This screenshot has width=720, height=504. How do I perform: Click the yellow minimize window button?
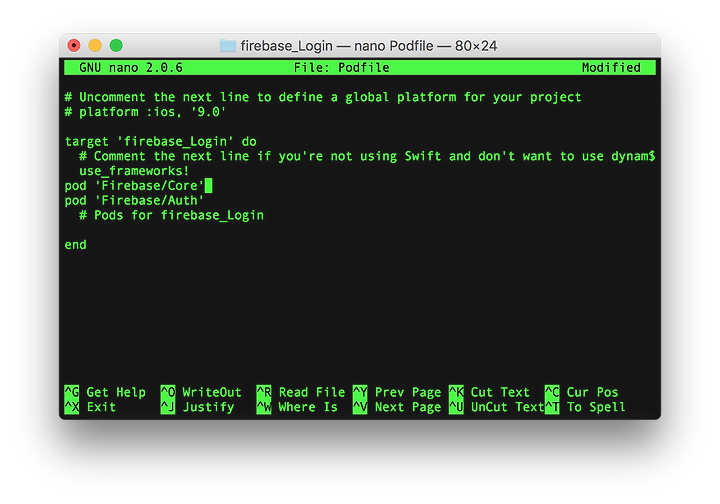[95, 45]
